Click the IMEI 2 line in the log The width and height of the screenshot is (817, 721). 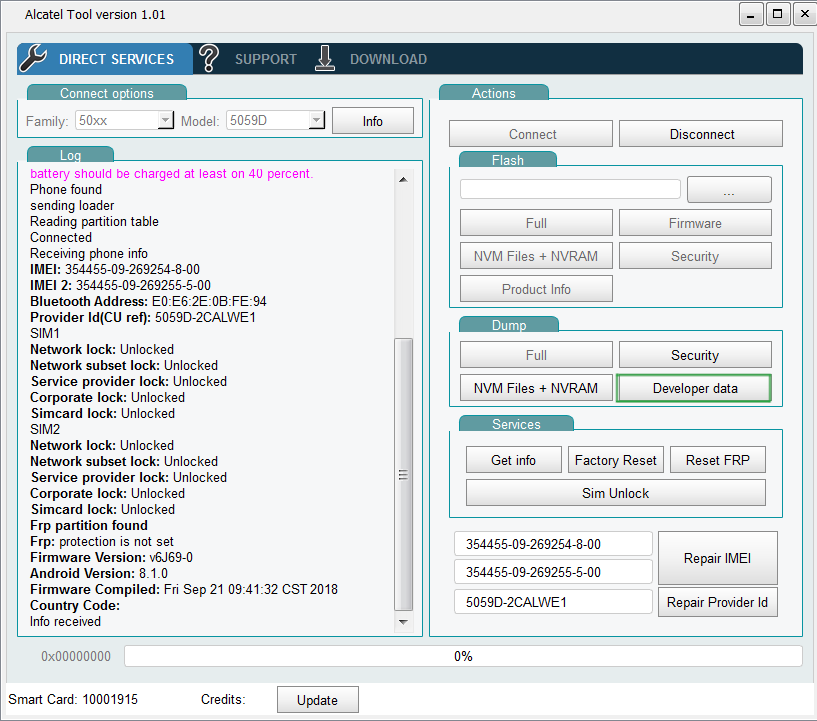coord(120,285)
